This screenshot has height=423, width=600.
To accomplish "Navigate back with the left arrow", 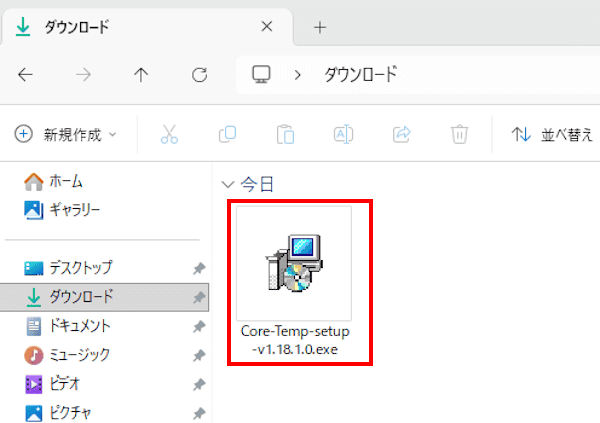I will (x=26, y=75).
